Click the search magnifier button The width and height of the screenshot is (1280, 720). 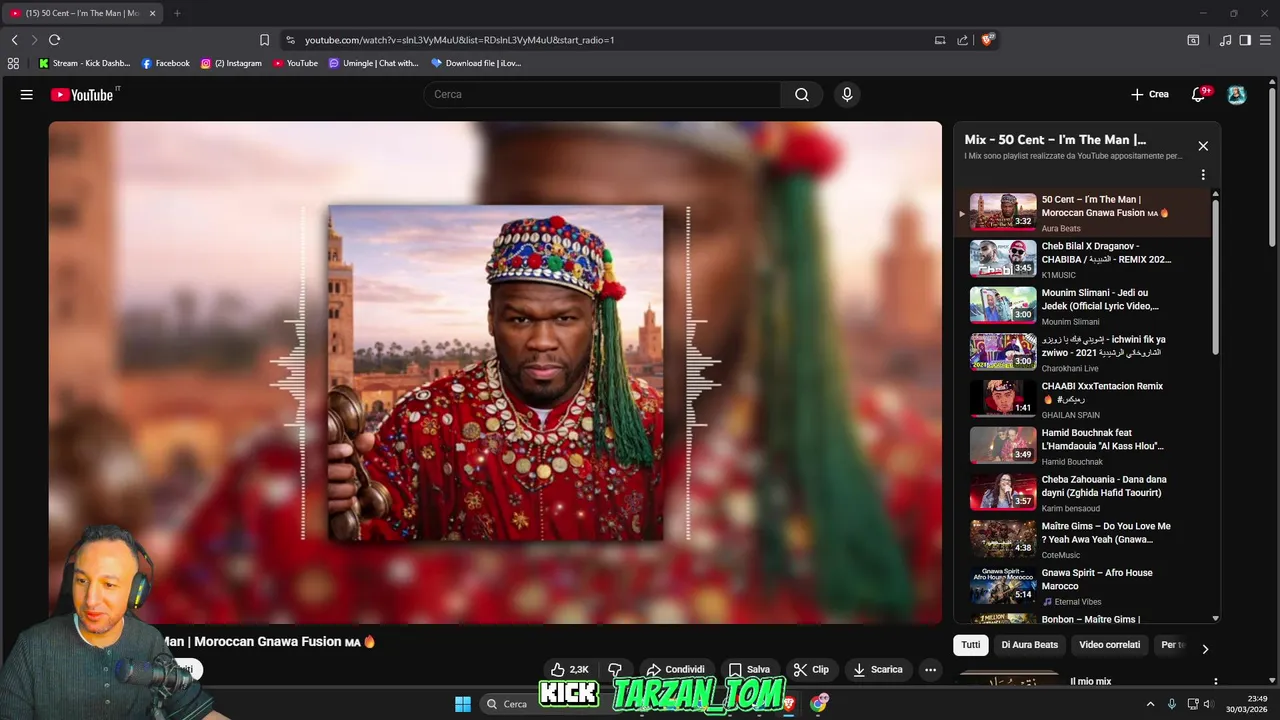(802, 95)
